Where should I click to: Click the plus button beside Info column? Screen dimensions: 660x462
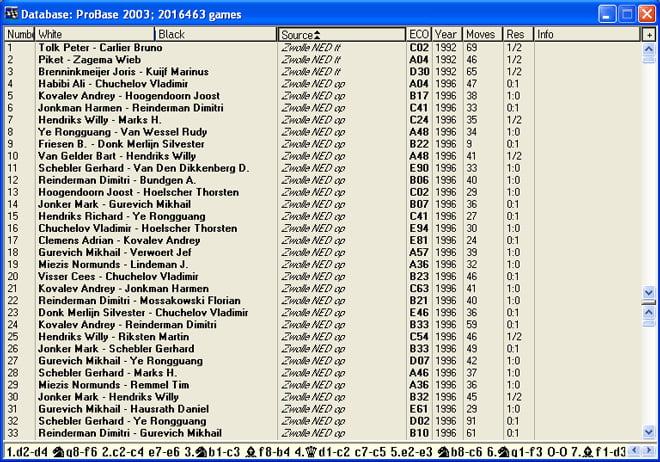click(x=649, y=34)
